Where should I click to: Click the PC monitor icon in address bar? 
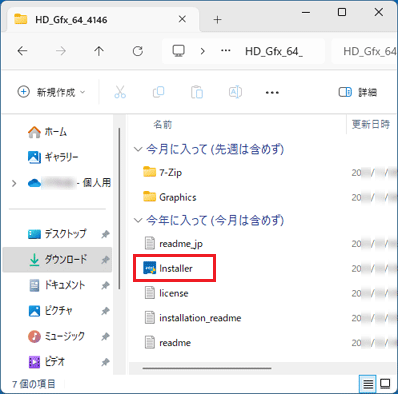[x=179, y=51]
